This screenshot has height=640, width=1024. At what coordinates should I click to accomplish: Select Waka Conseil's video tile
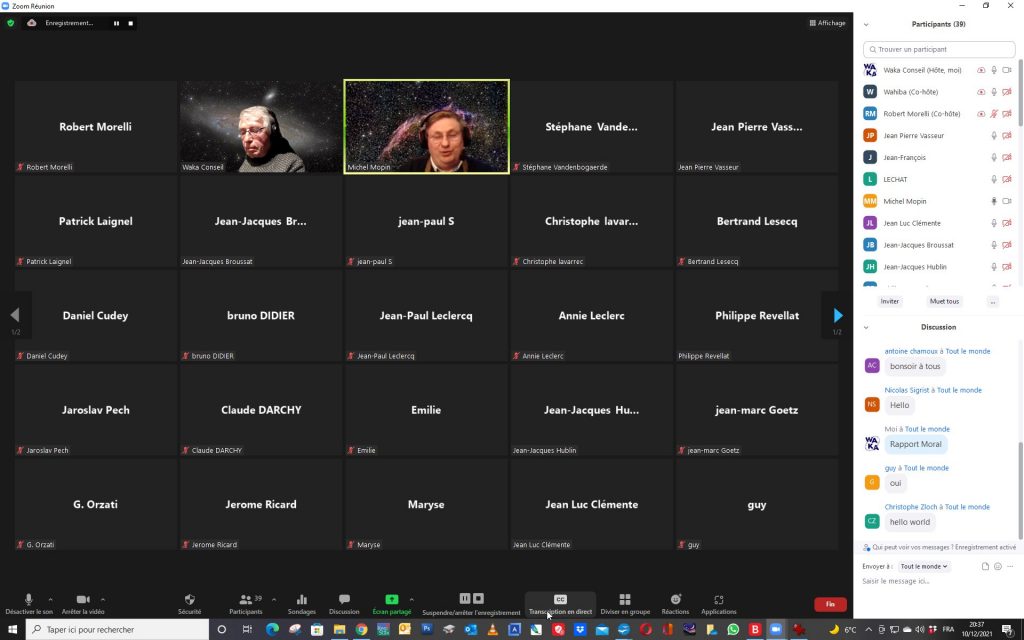pyautogui.click(x=261, y=127)
